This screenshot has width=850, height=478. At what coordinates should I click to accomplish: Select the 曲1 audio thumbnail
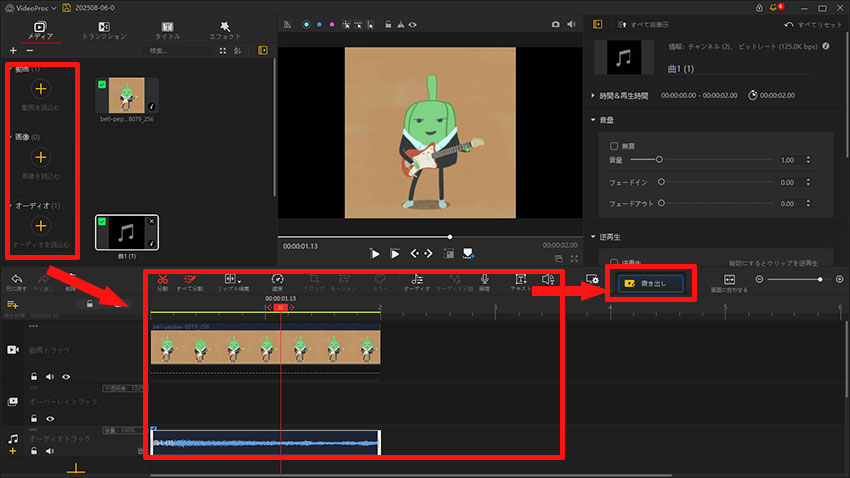127,232
